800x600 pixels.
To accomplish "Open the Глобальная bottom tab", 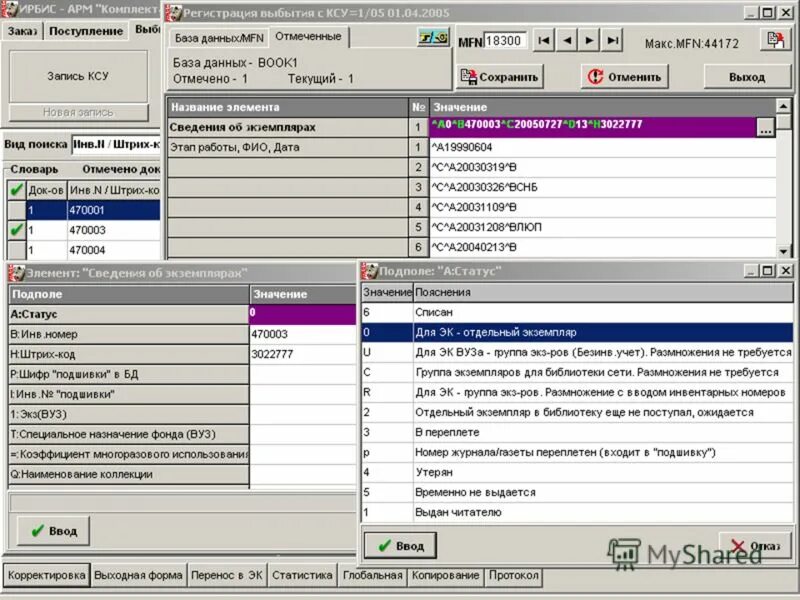I will [372, 576].
